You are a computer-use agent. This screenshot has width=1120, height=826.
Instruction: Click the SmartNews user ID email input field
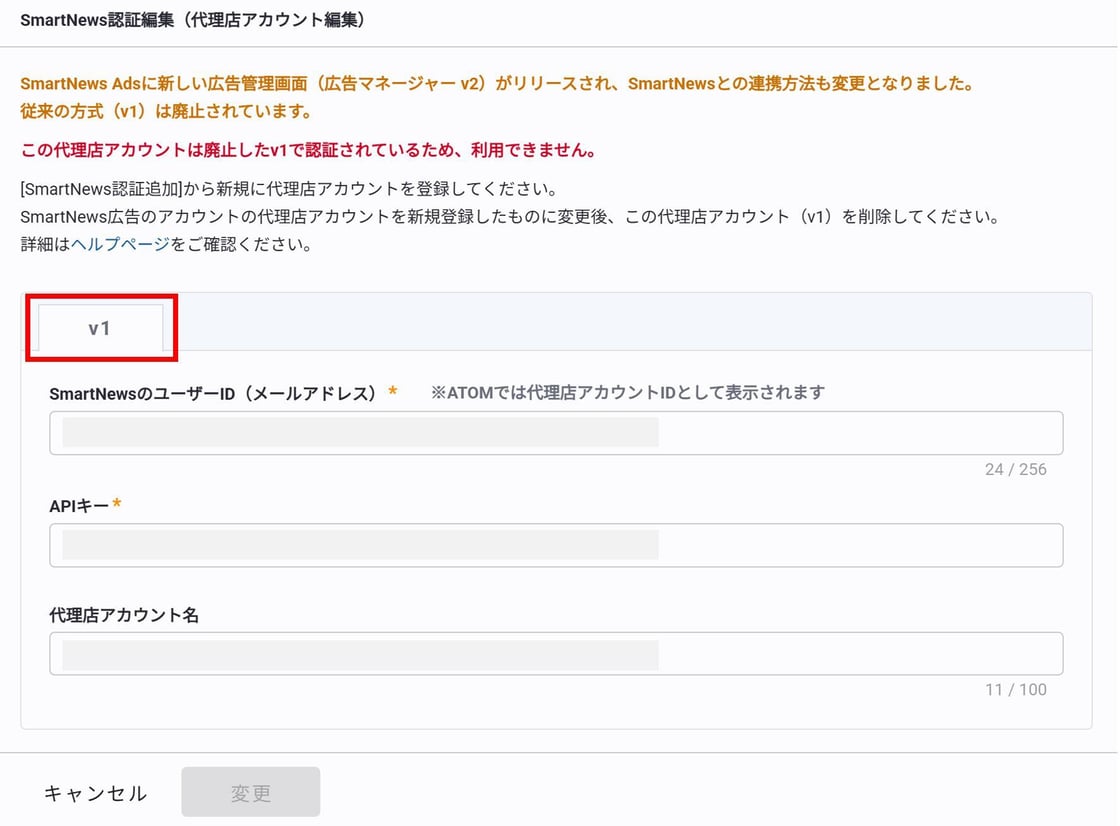tap(555, 433)
